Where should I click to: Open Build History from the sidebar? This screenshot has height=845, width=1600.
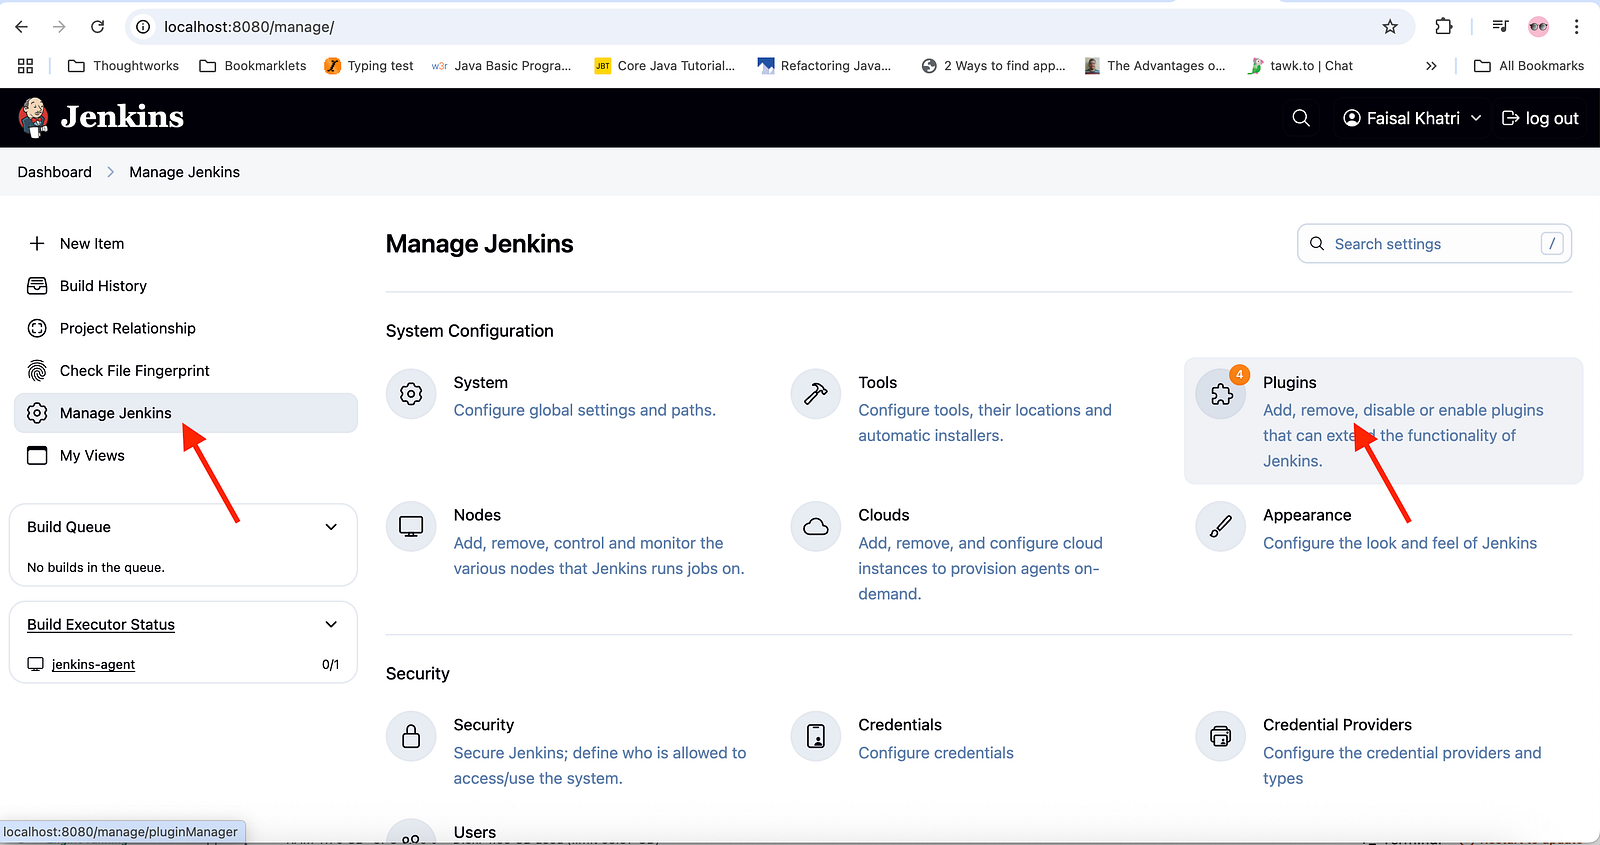[x=185, y=286]
